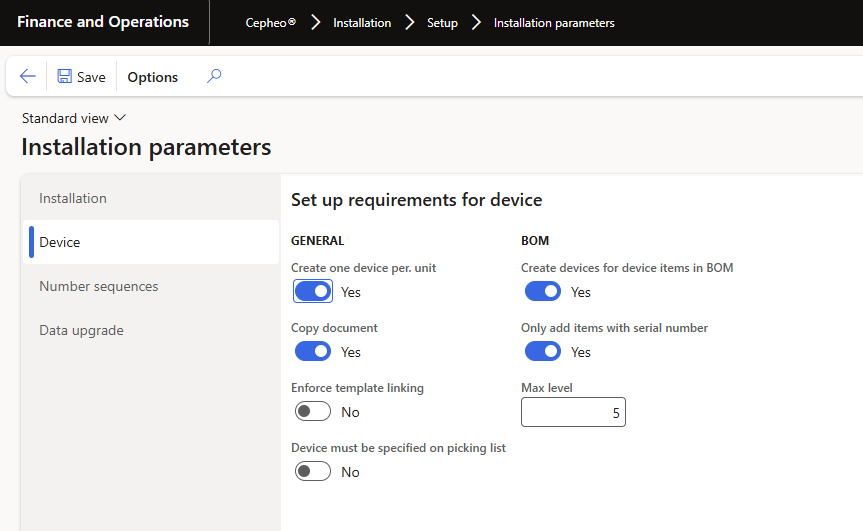The height and width of the screenshot is (531, 863).
Task: Switch to Number sequences tab
Action: tap(99, 286)
